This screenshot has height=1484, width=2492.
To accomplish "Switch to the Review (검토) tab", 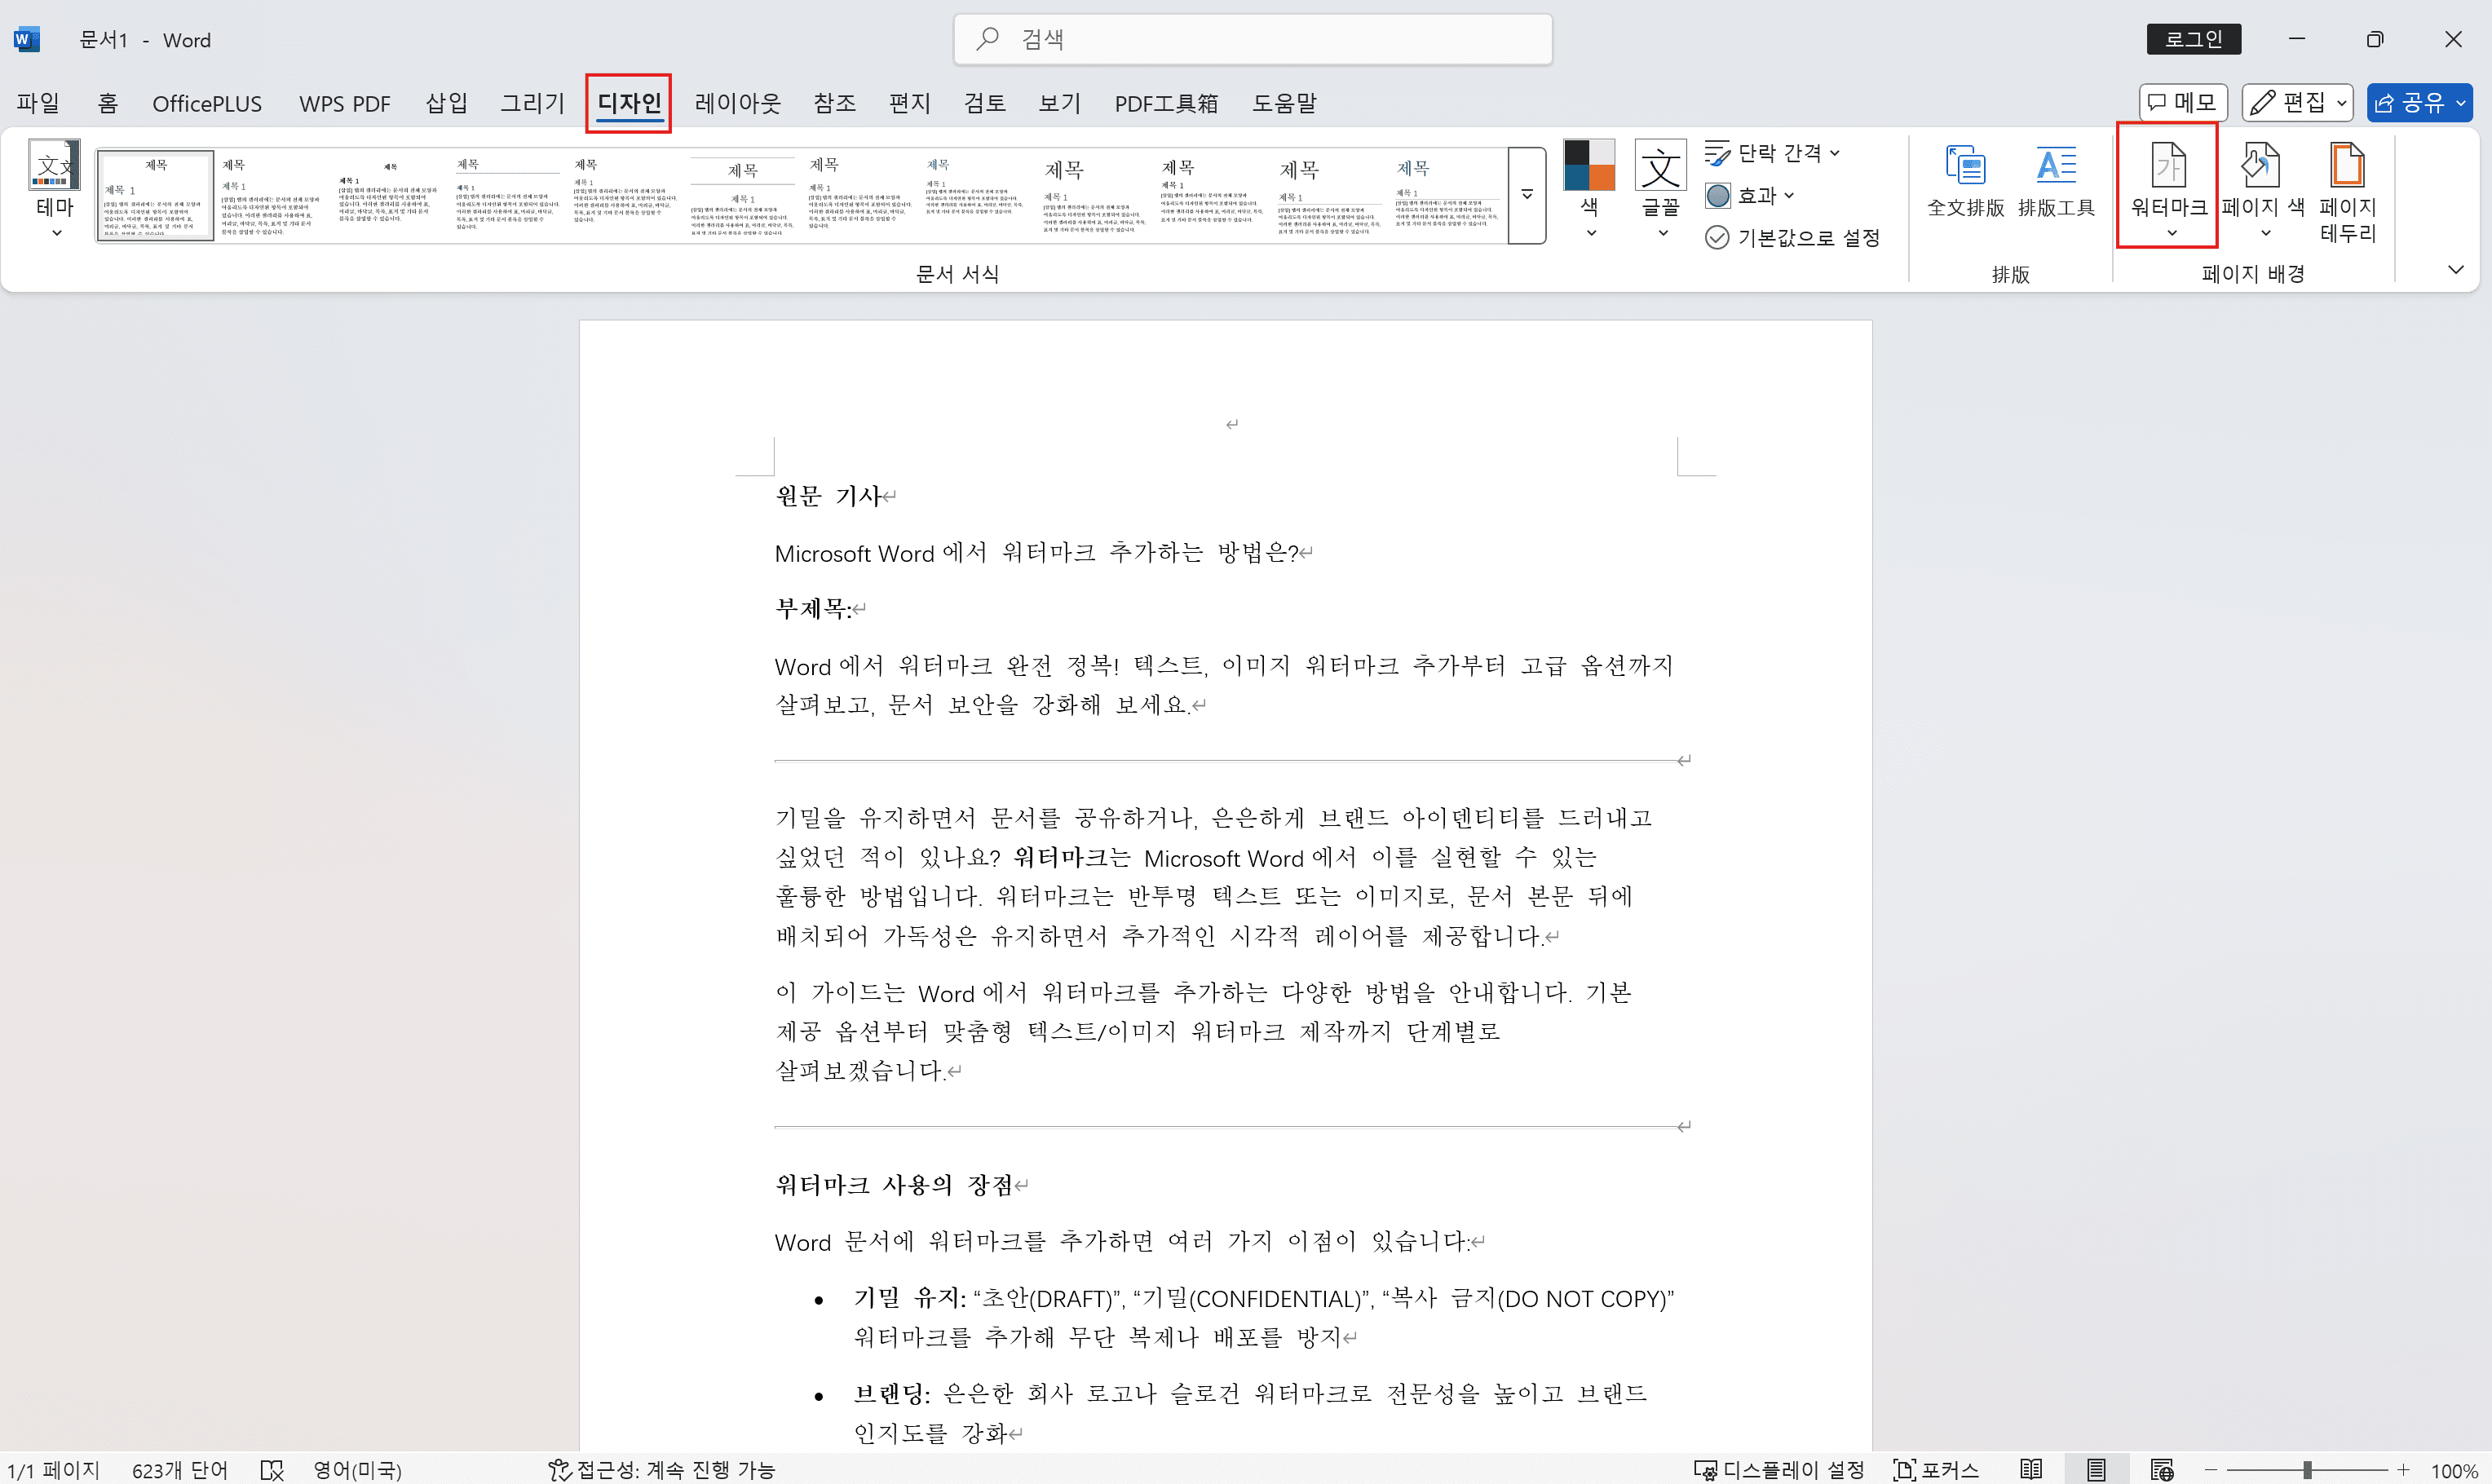I will point(984,103).
